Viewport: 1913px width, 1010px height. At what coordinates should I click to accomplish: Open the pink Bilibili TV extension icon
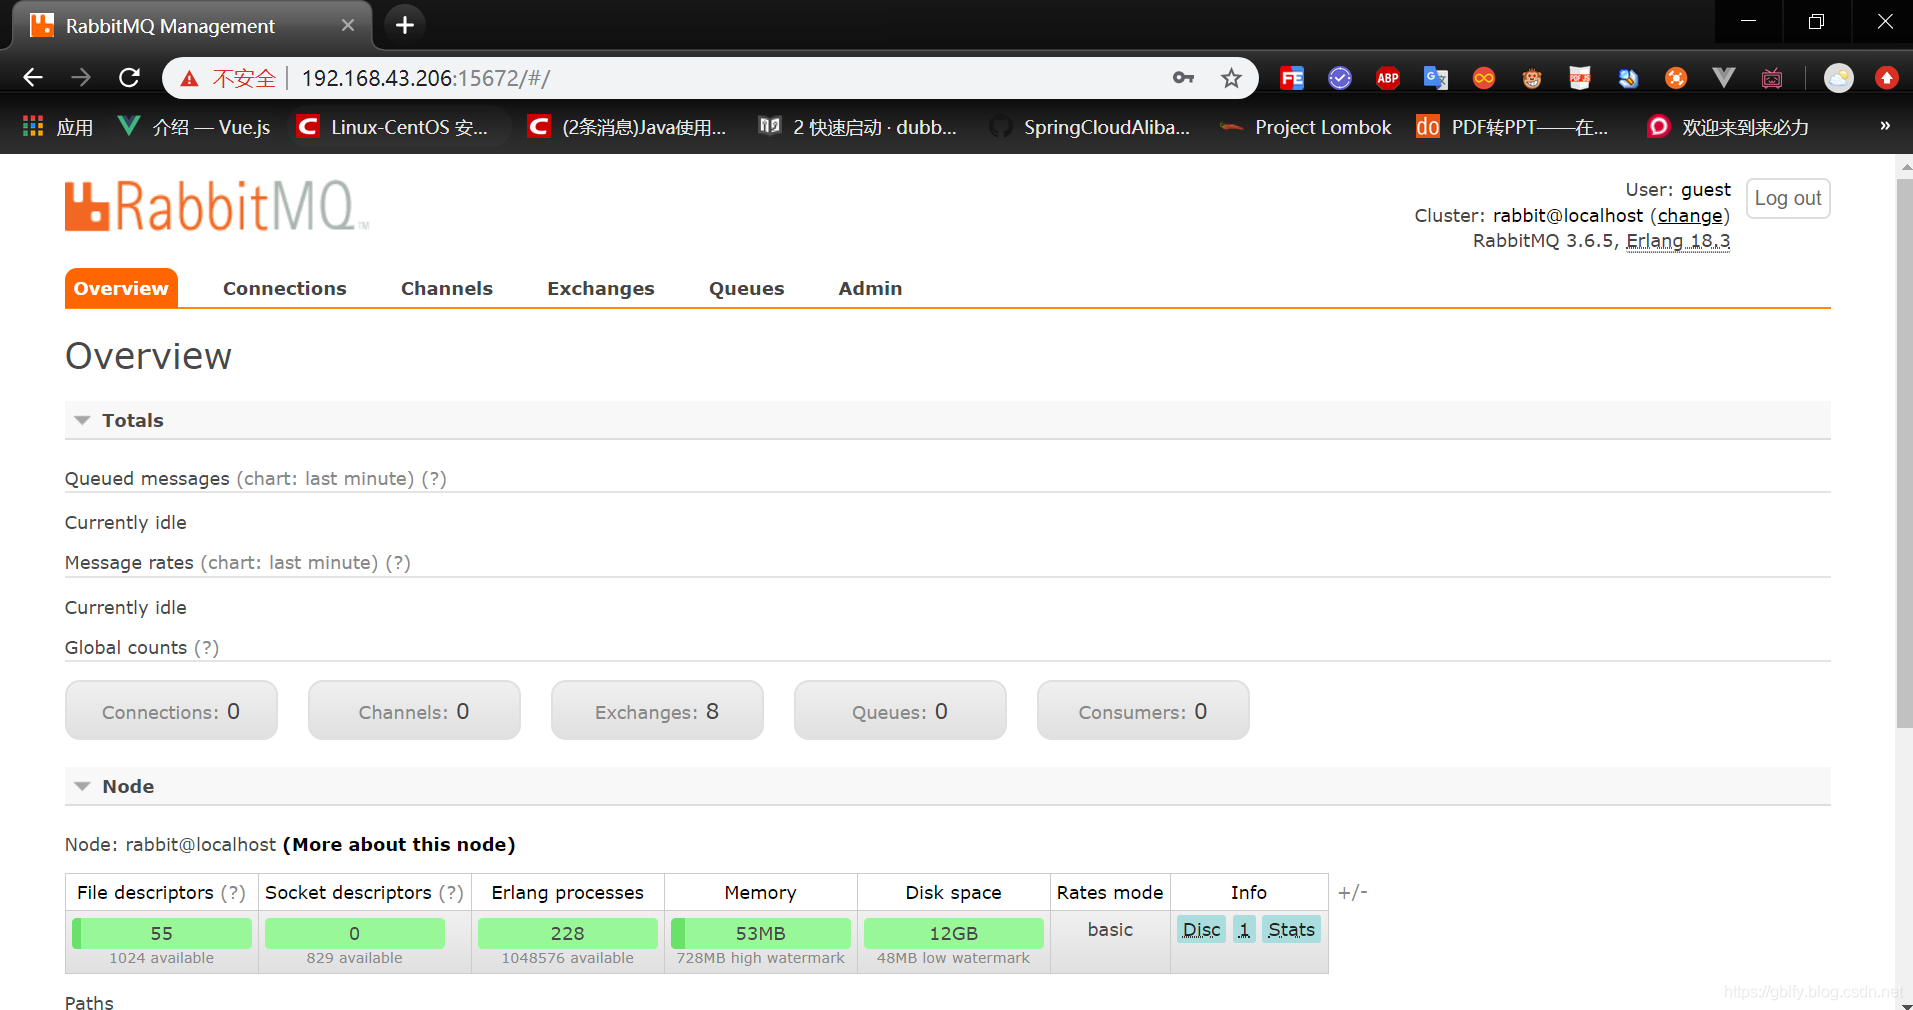coord(1772,78)
